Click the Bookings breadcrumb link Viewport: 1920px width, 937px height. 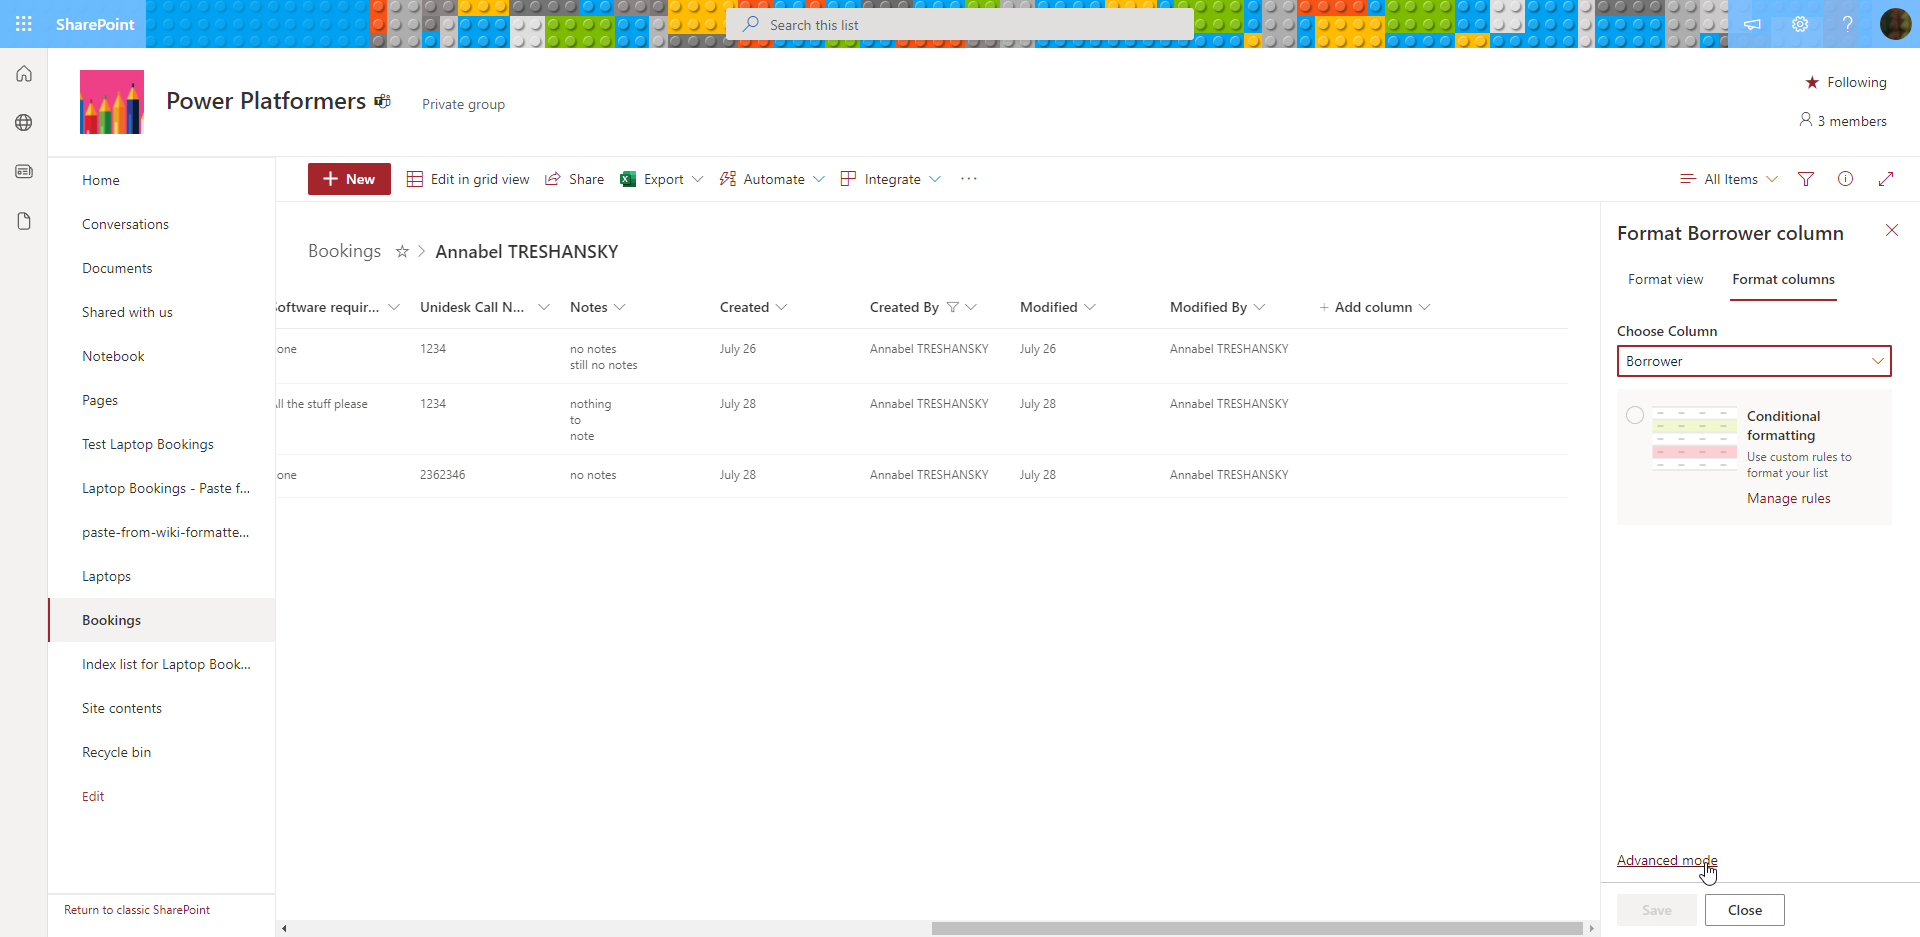pyautogui.click(x=344, y=251)
